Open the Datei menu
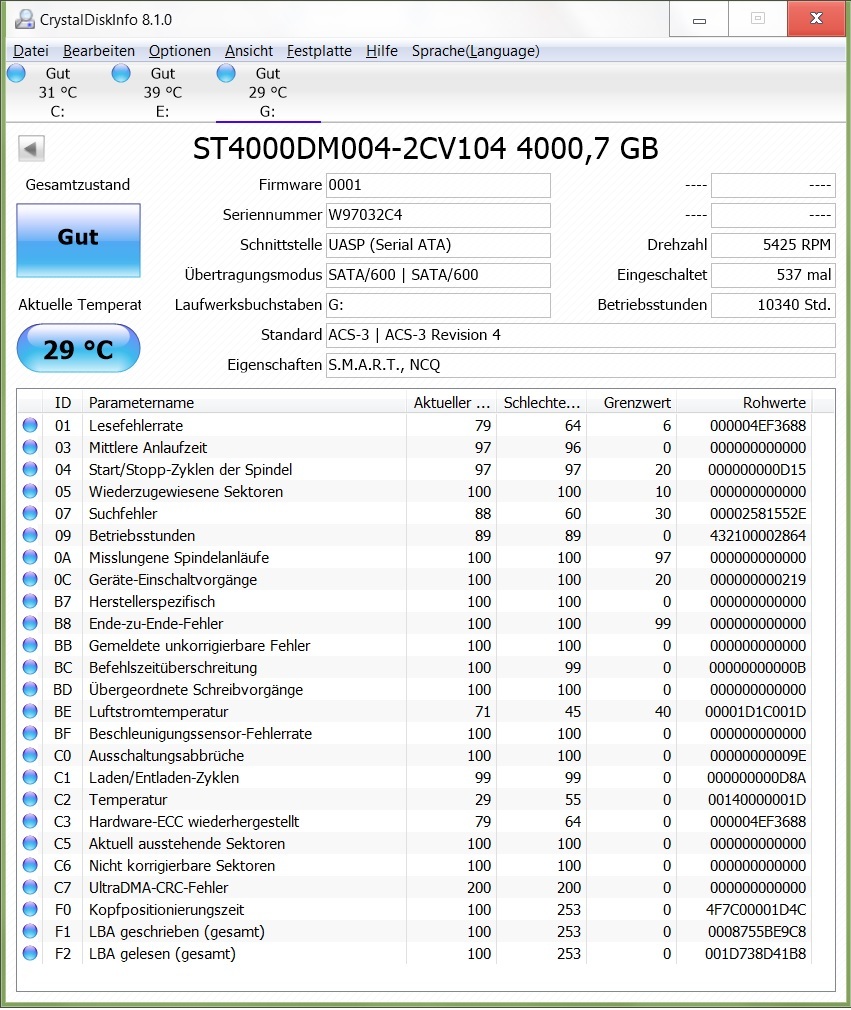Screen dimensions: 851x1010 31,51
